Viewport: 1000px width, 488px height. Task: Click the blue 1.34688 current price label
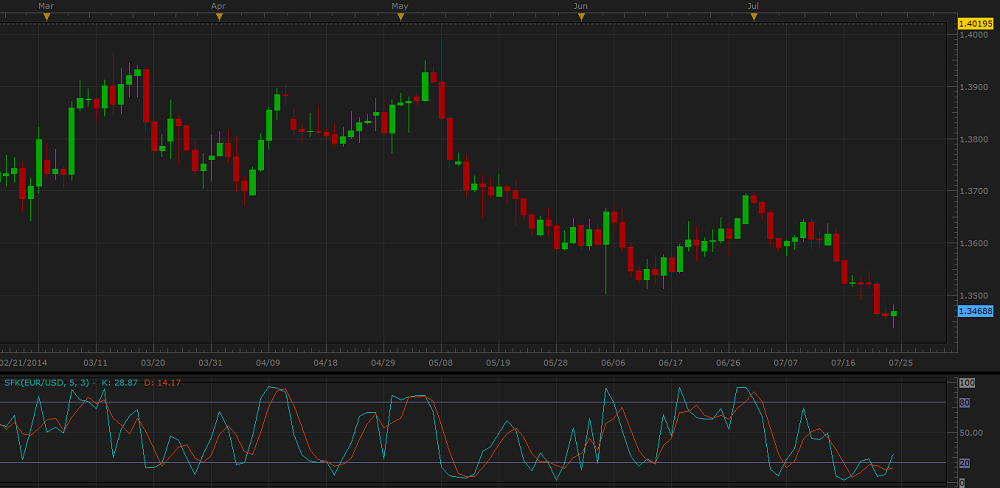976,311
